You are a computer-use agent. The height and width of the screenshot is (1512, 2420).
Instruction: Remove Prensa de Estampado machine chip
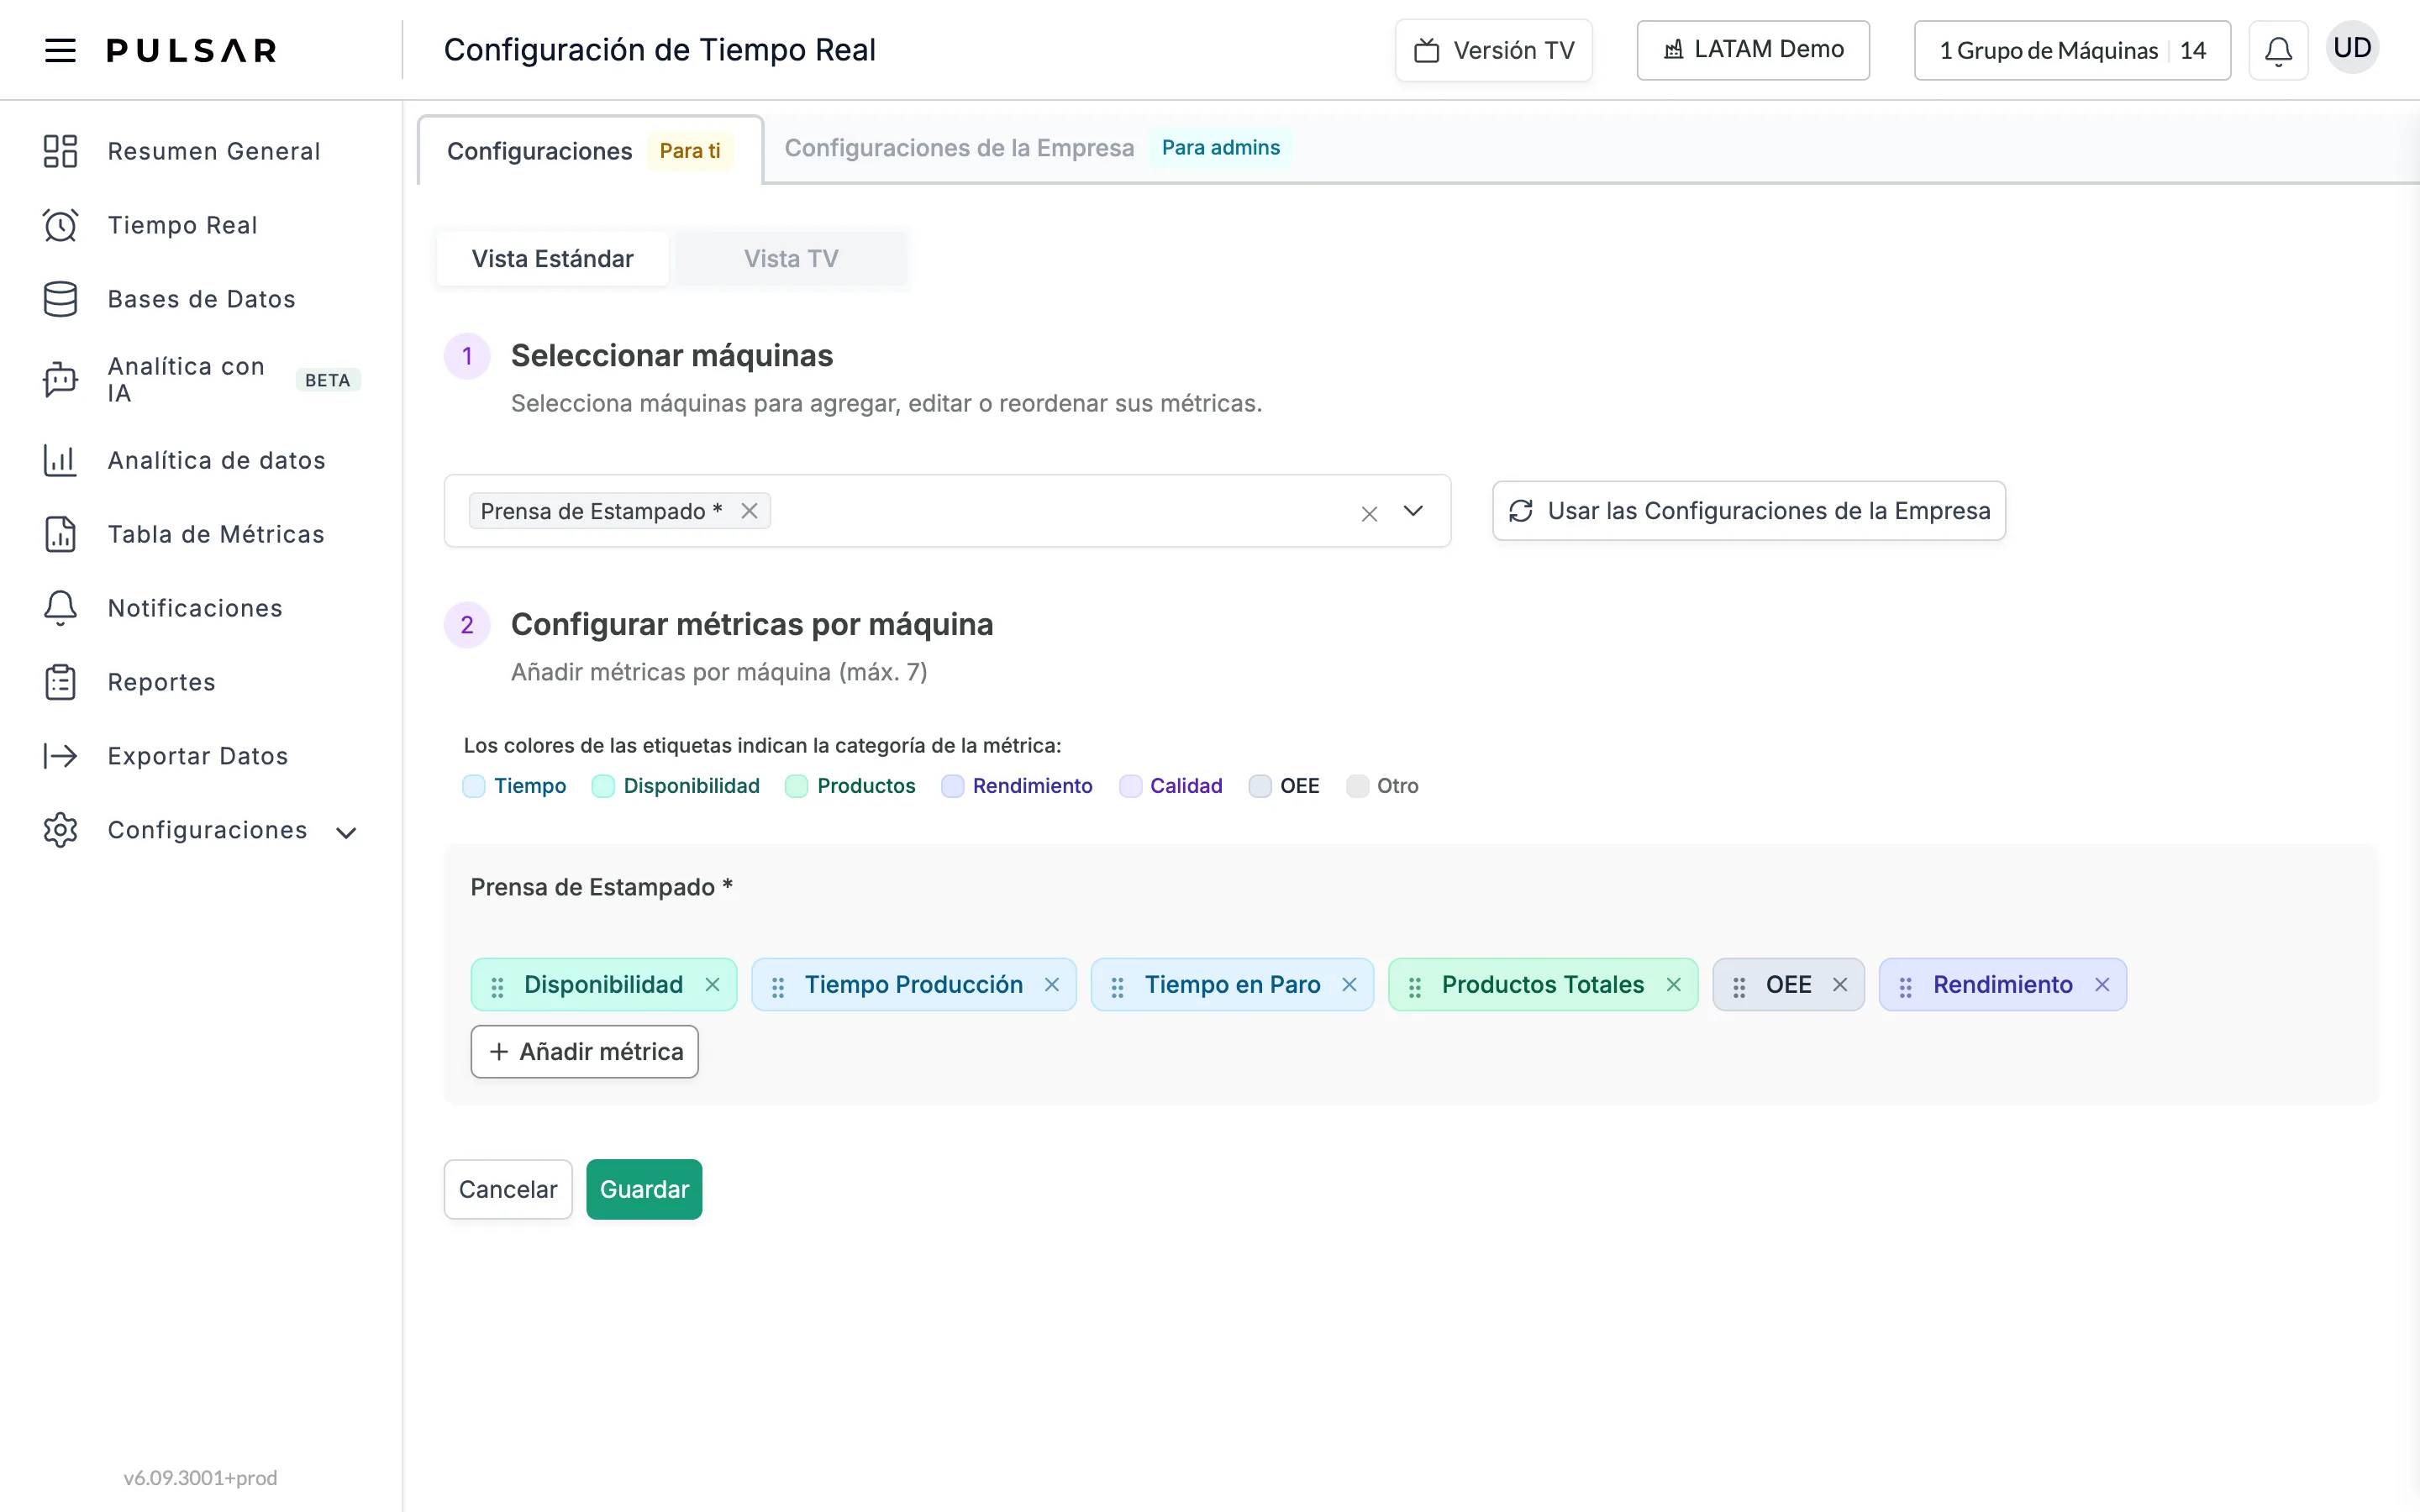[749, 511]
